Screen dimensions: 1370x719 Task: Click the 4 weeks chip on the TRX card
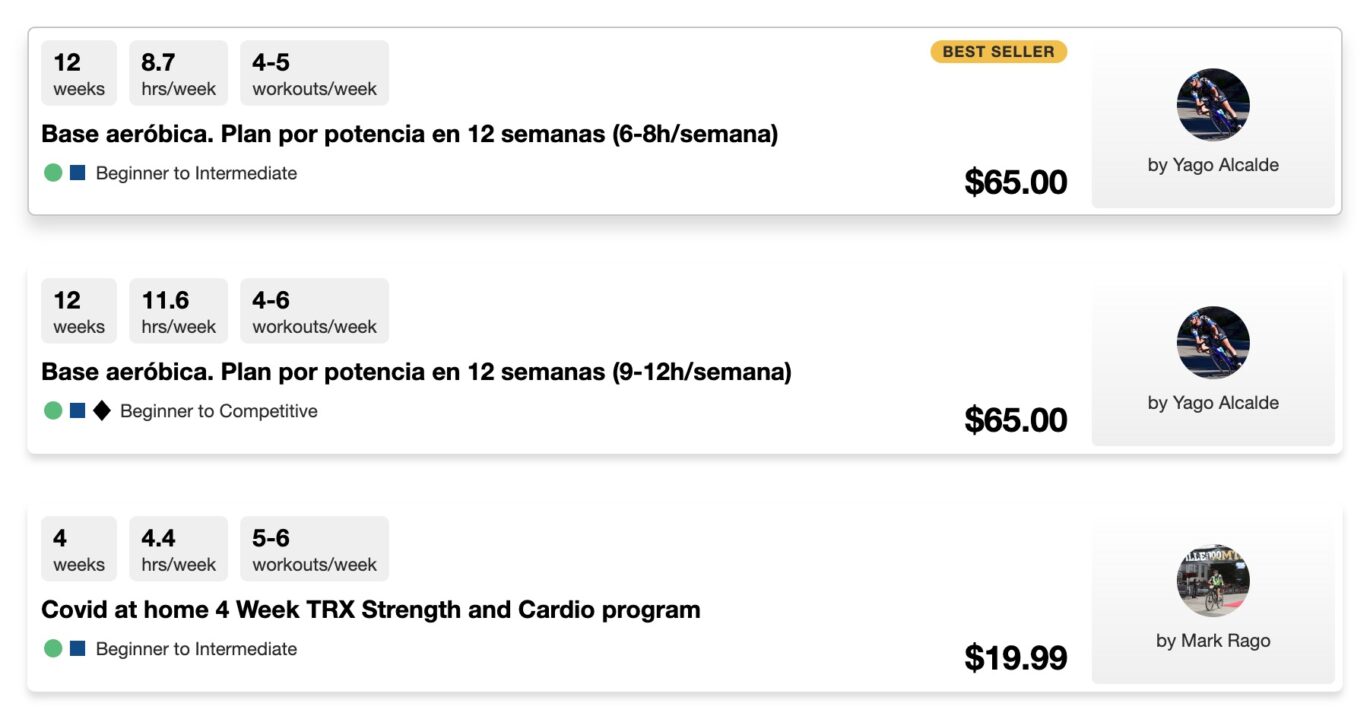(x=78, y=547)
